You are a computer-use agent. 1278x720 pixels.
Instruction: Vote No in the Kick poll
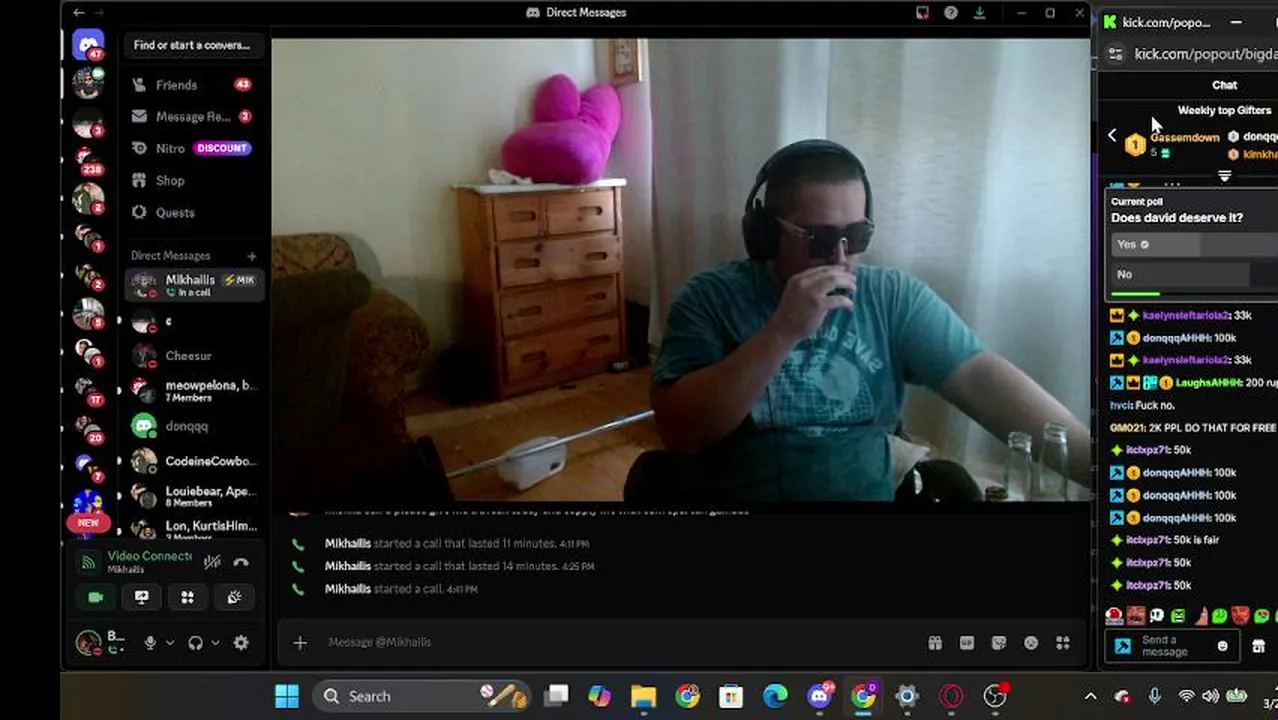[1194, 274]
